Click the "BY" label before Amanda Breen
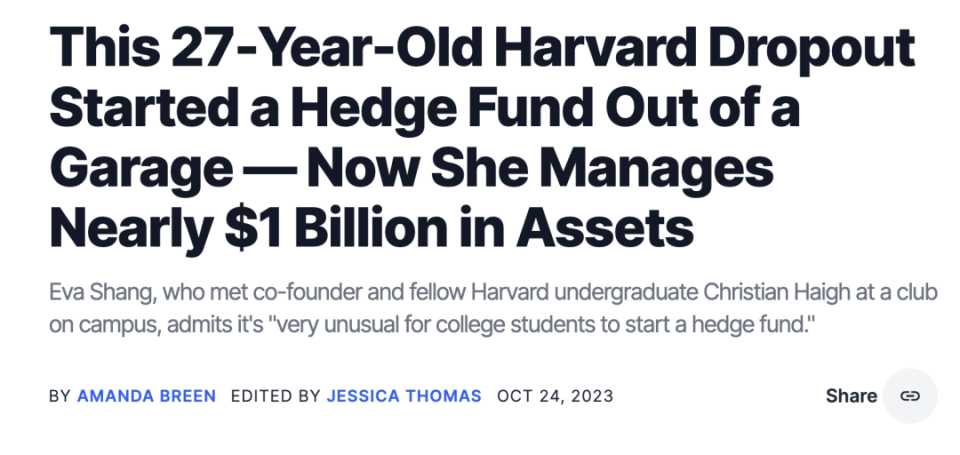This screenshot has height=455, width=960. pos(60,396)
